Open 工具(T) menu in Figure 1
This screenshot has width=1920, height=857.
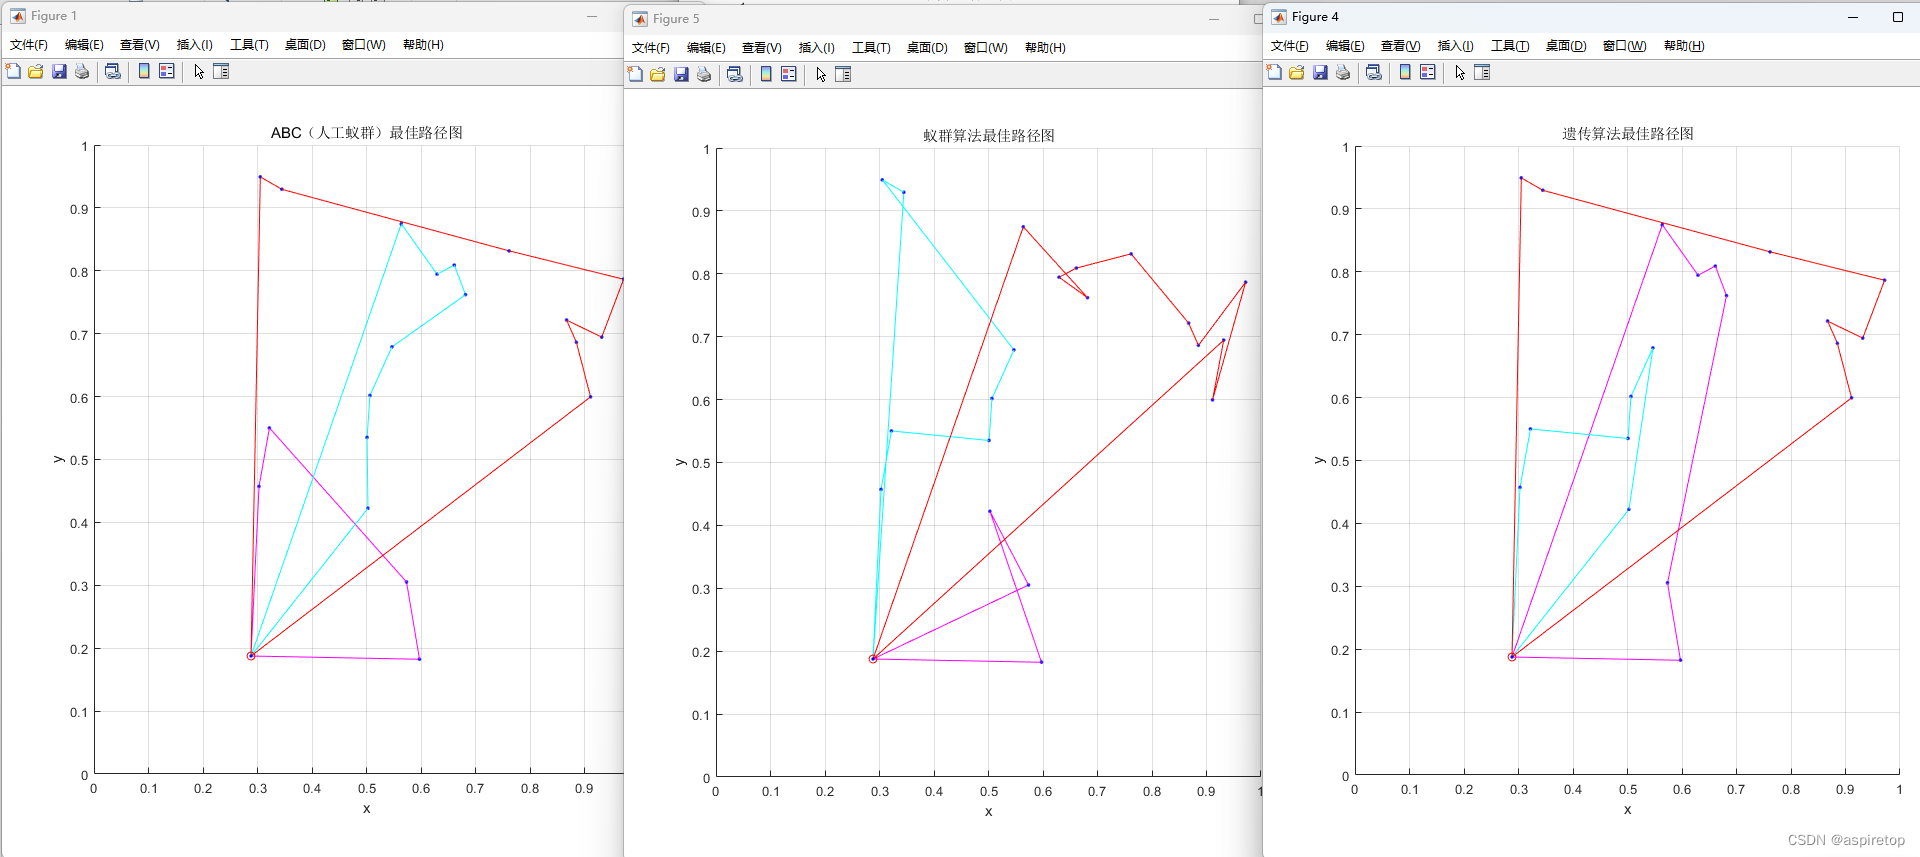pos(250,45)
